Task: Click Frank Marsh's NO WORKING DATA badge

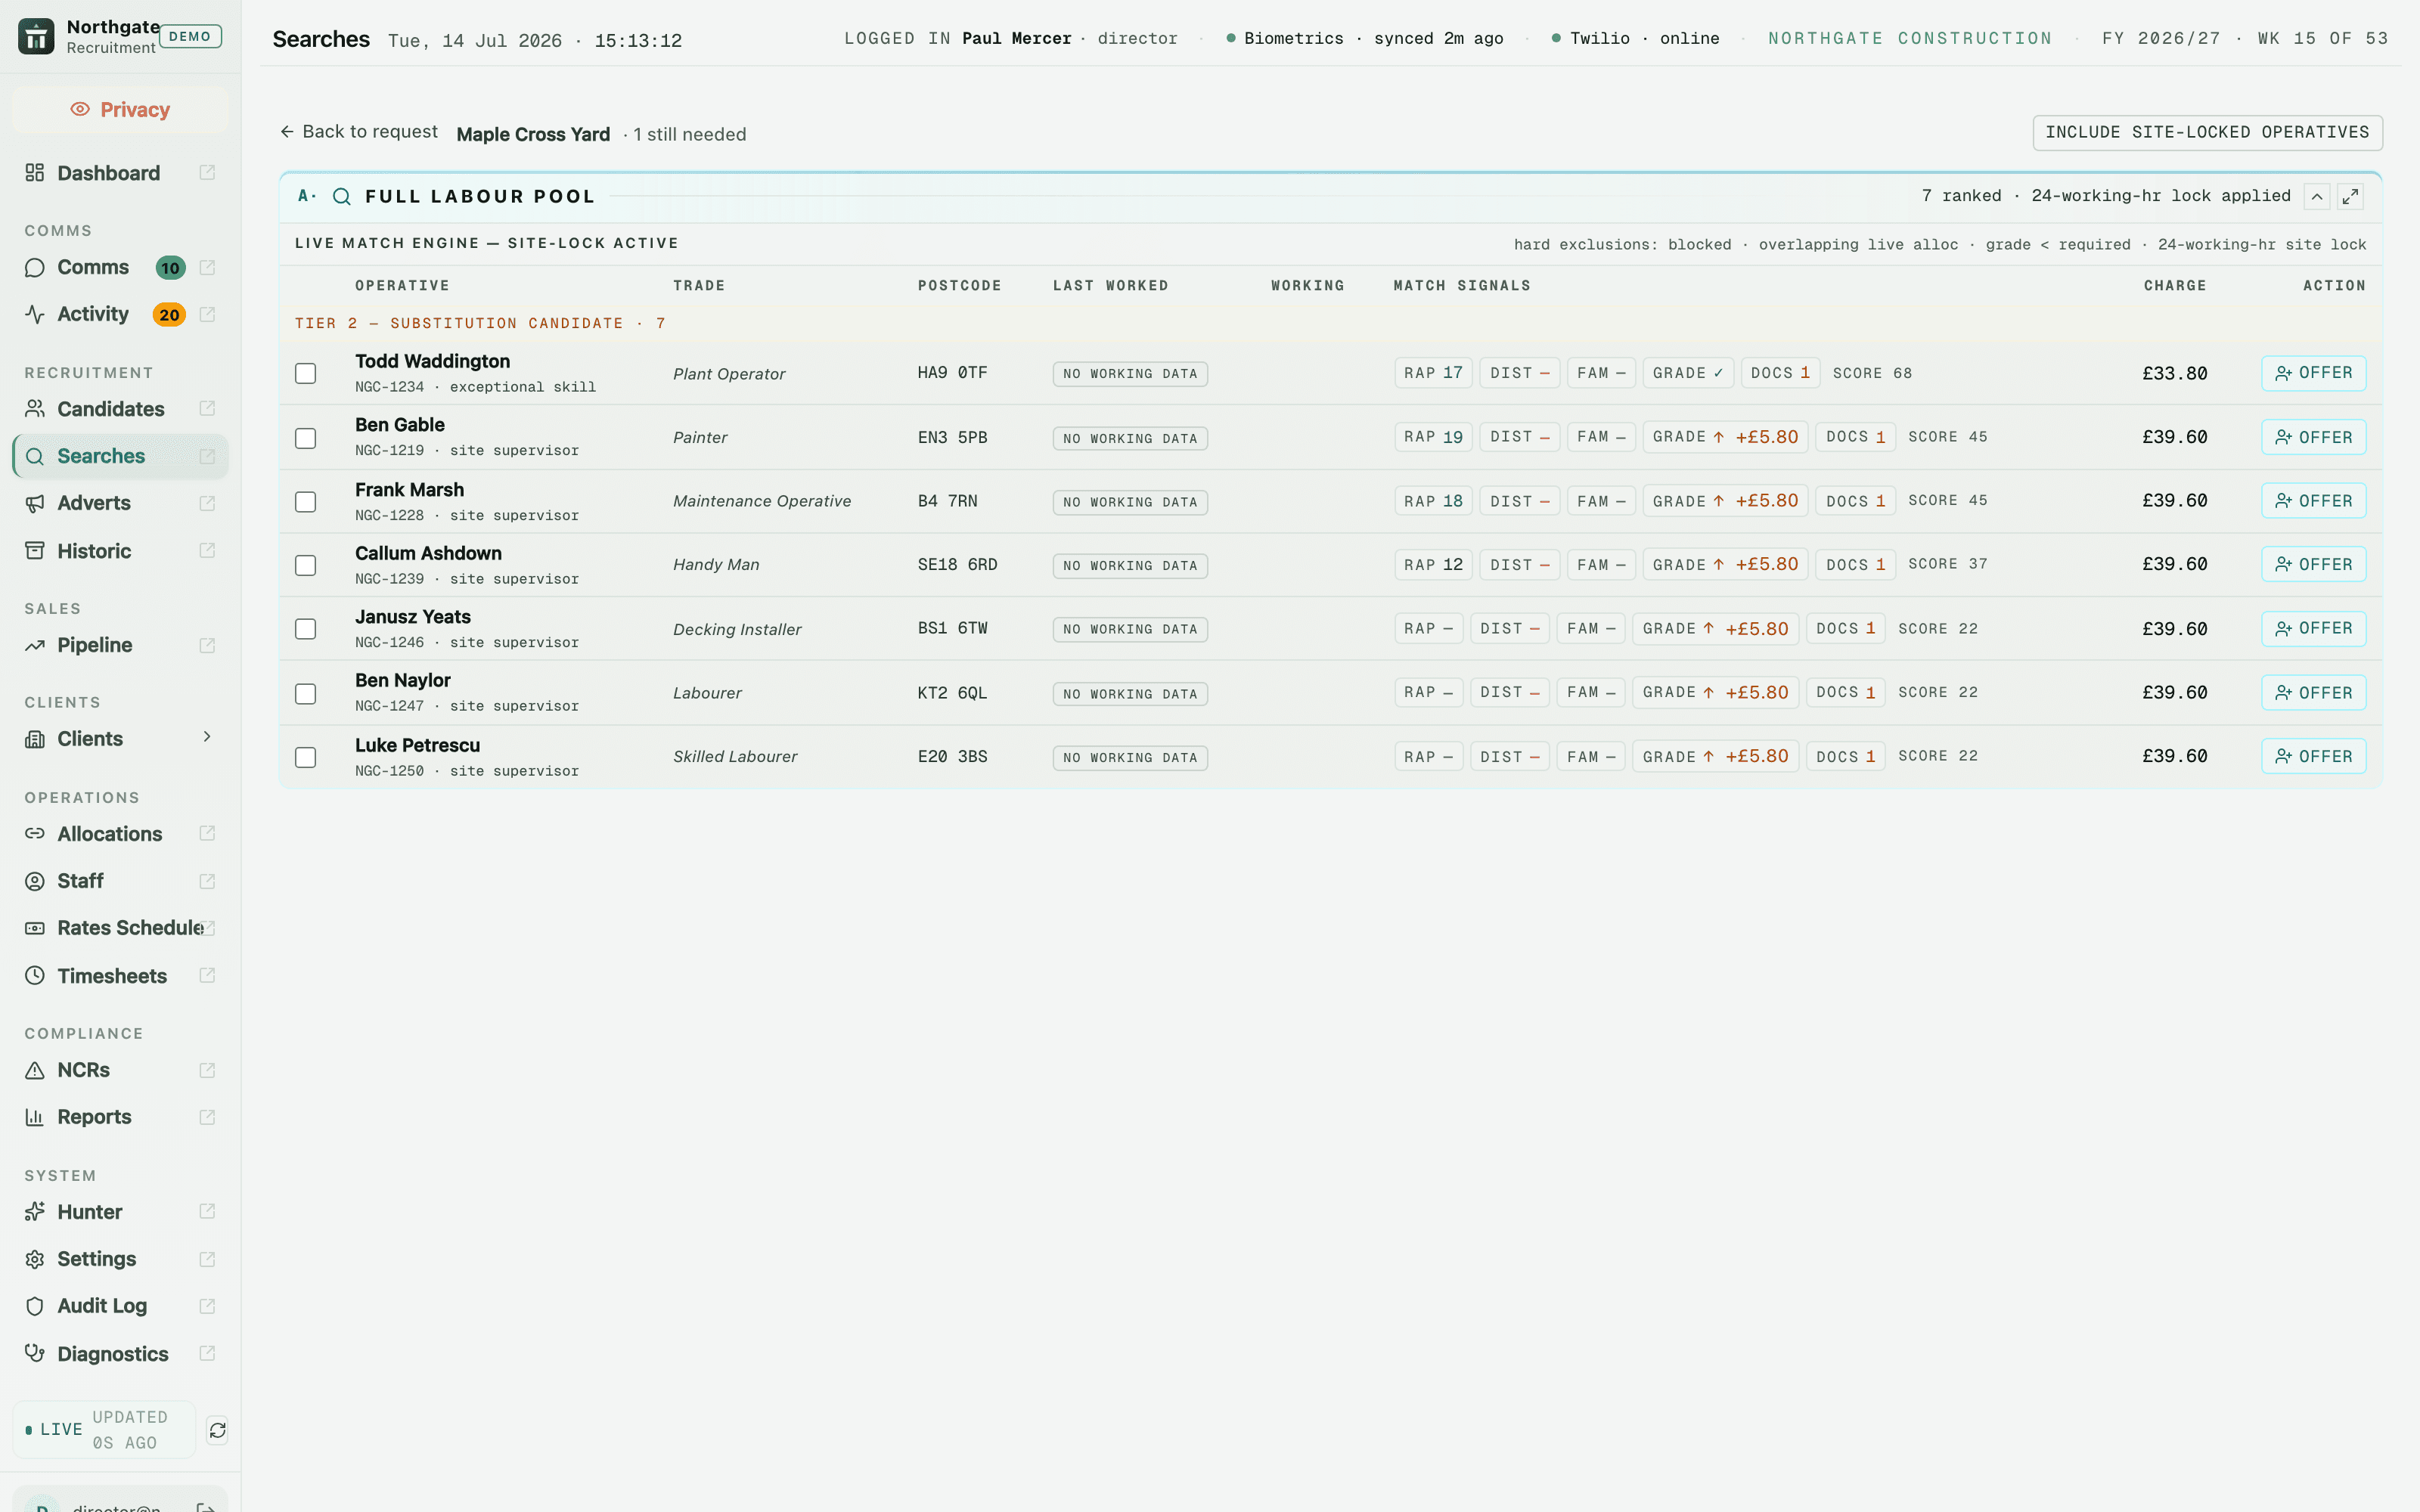Action: 1130,502
